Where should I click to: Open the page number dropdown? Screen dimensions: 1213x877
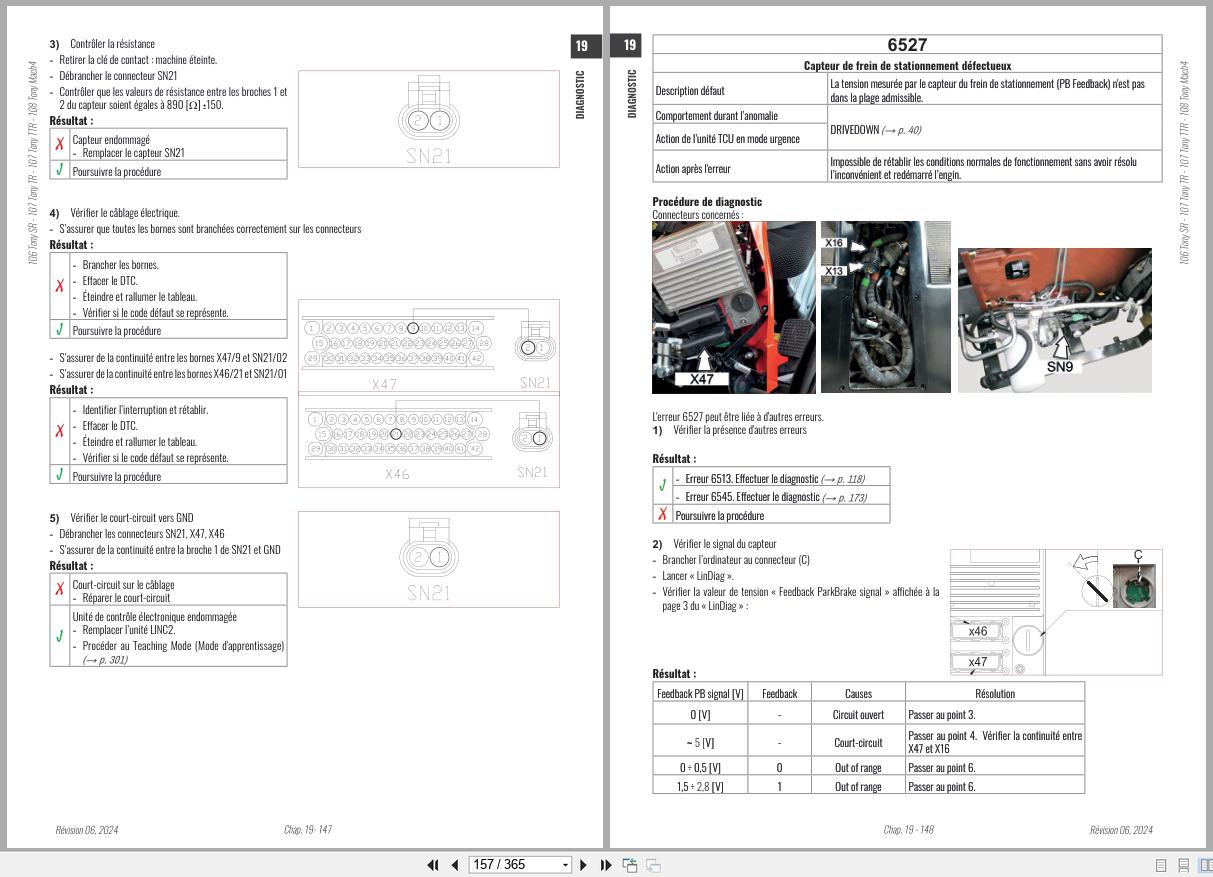(x=565, y=864)
